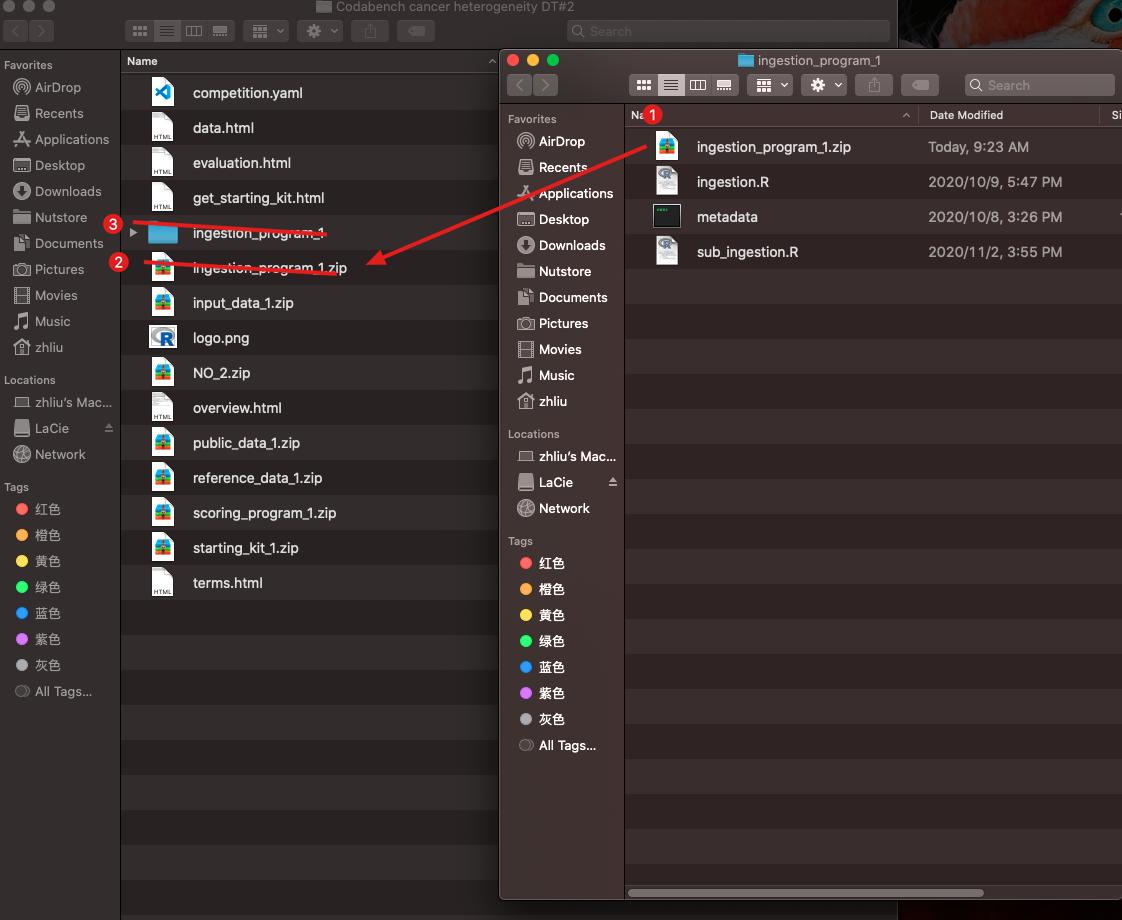Switch front window to icon view
1122x920 pixels.
click(x=644, y=85)
